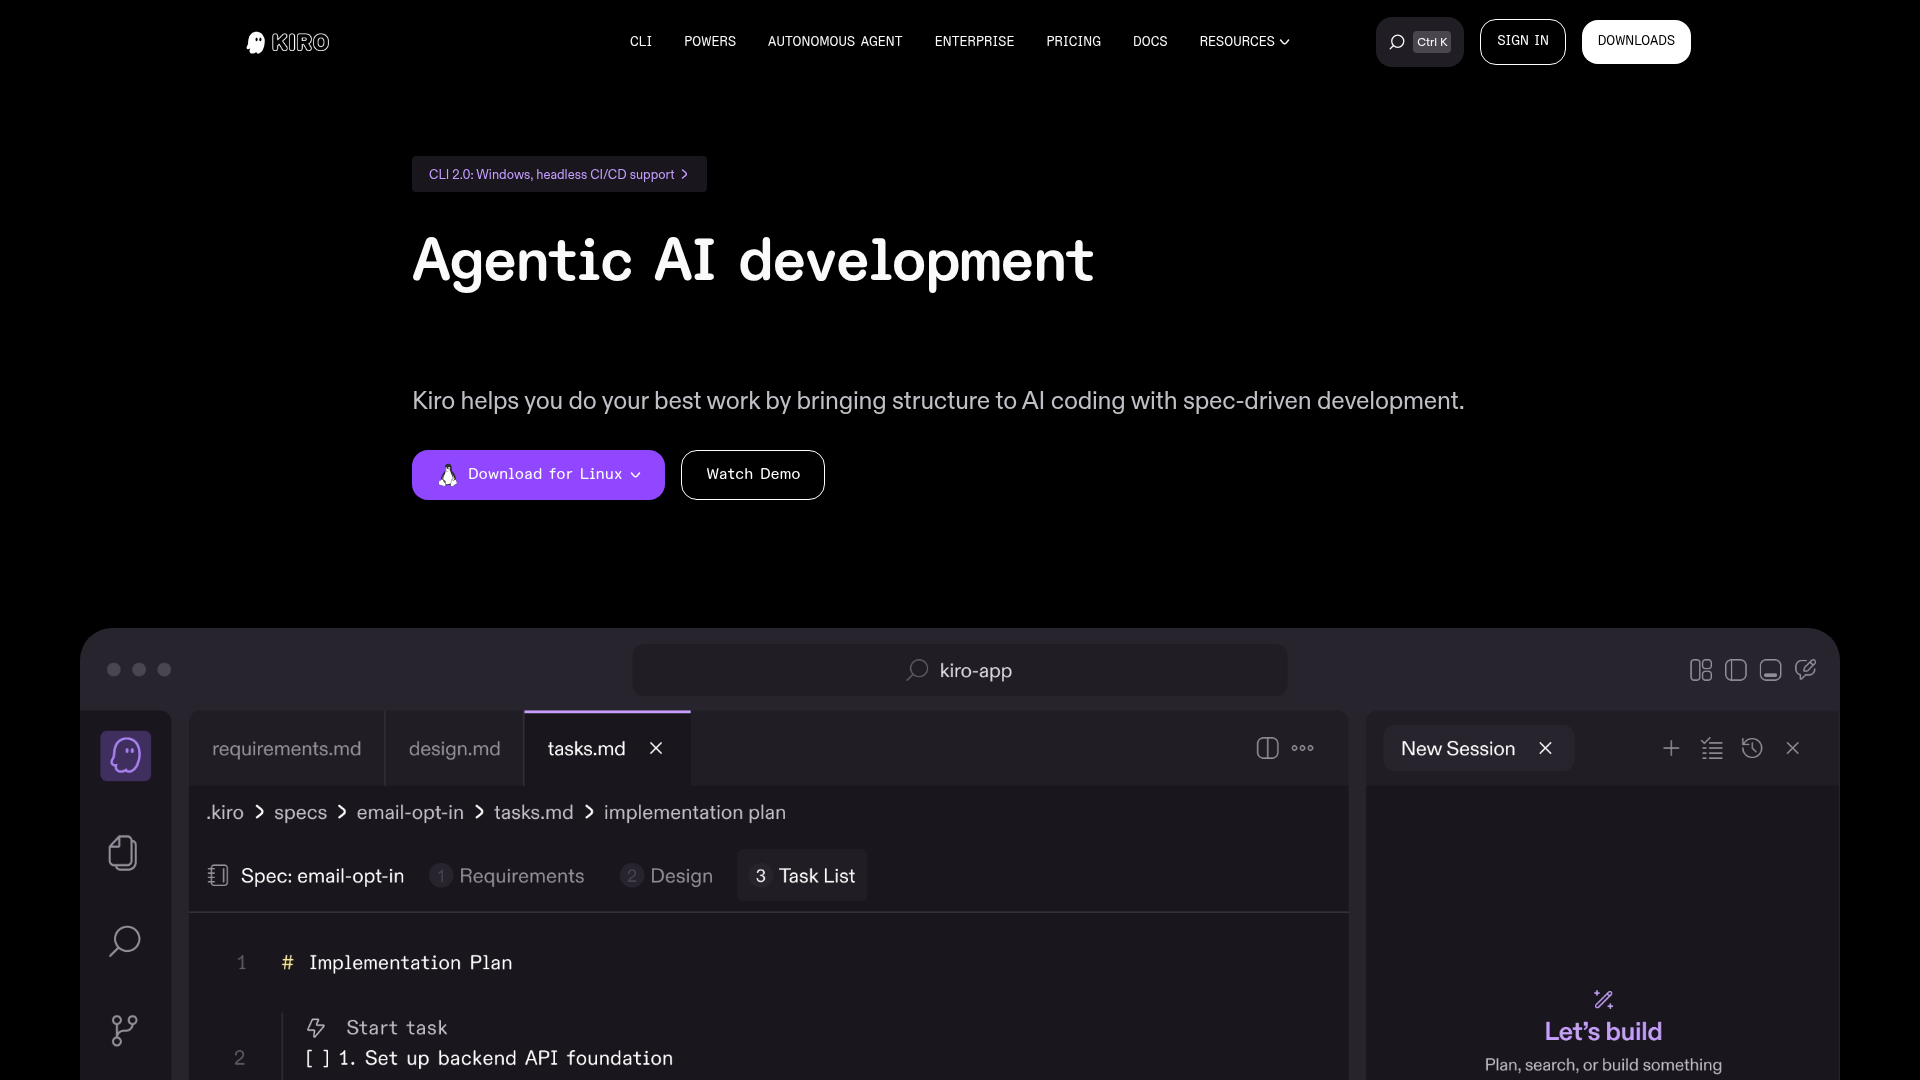Go to Autonomous Agent page

pos(835,42)
